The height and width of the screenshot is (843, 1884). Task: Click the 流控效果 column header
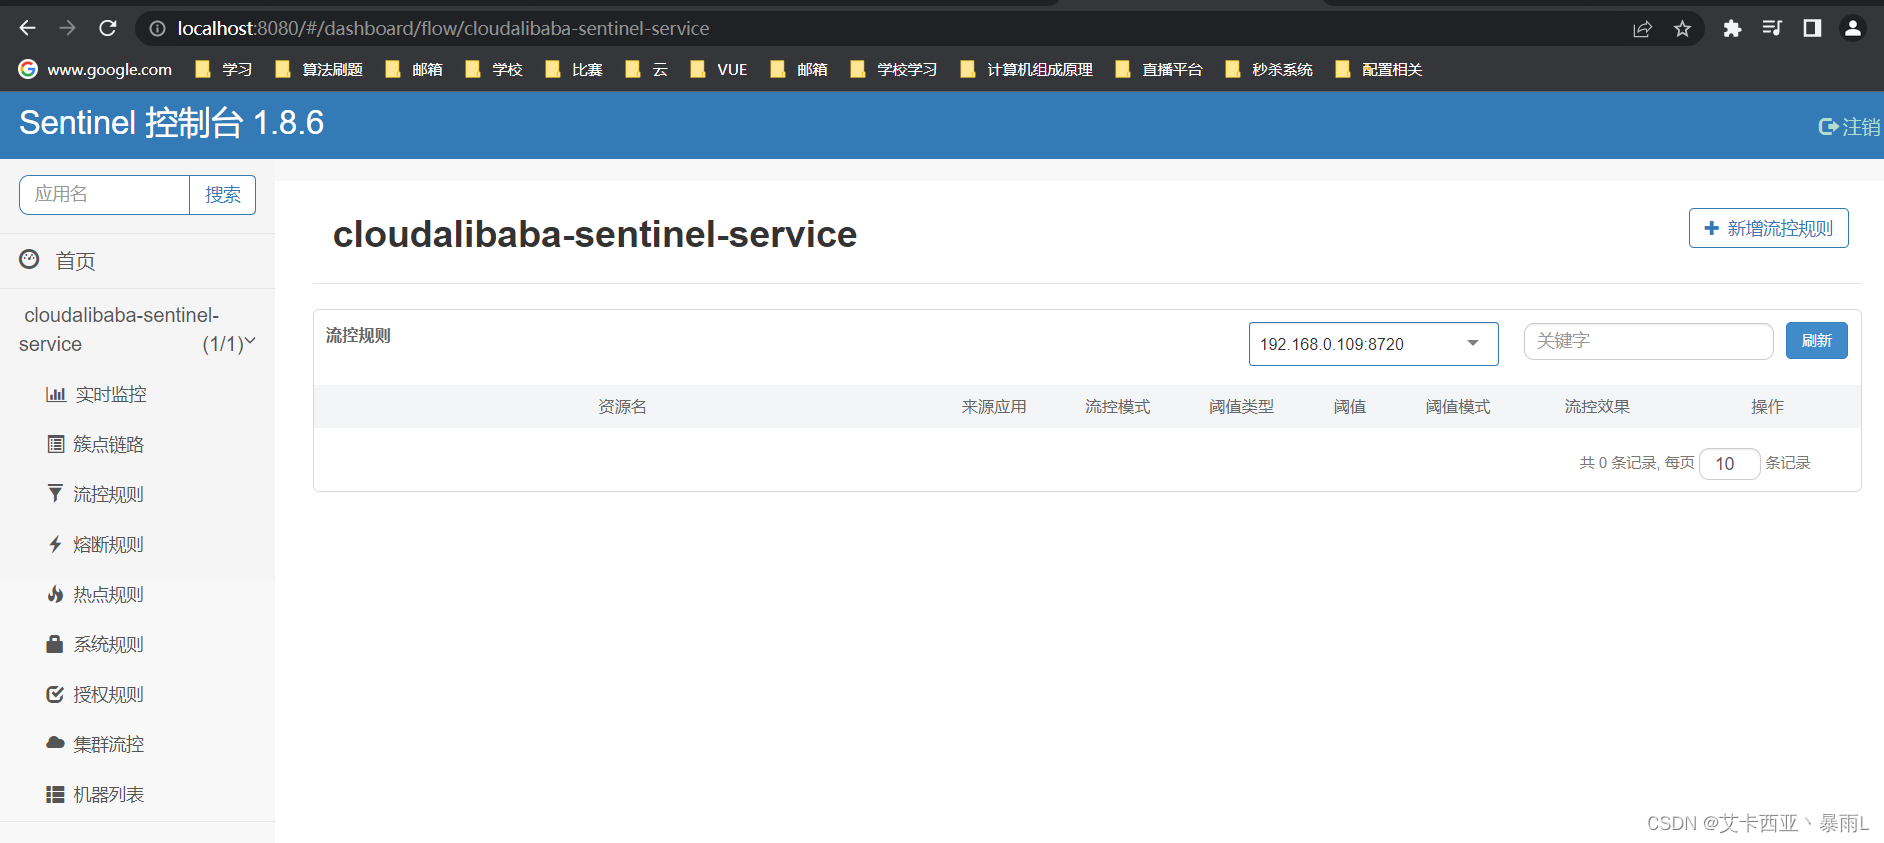[x=1597, y=407]
